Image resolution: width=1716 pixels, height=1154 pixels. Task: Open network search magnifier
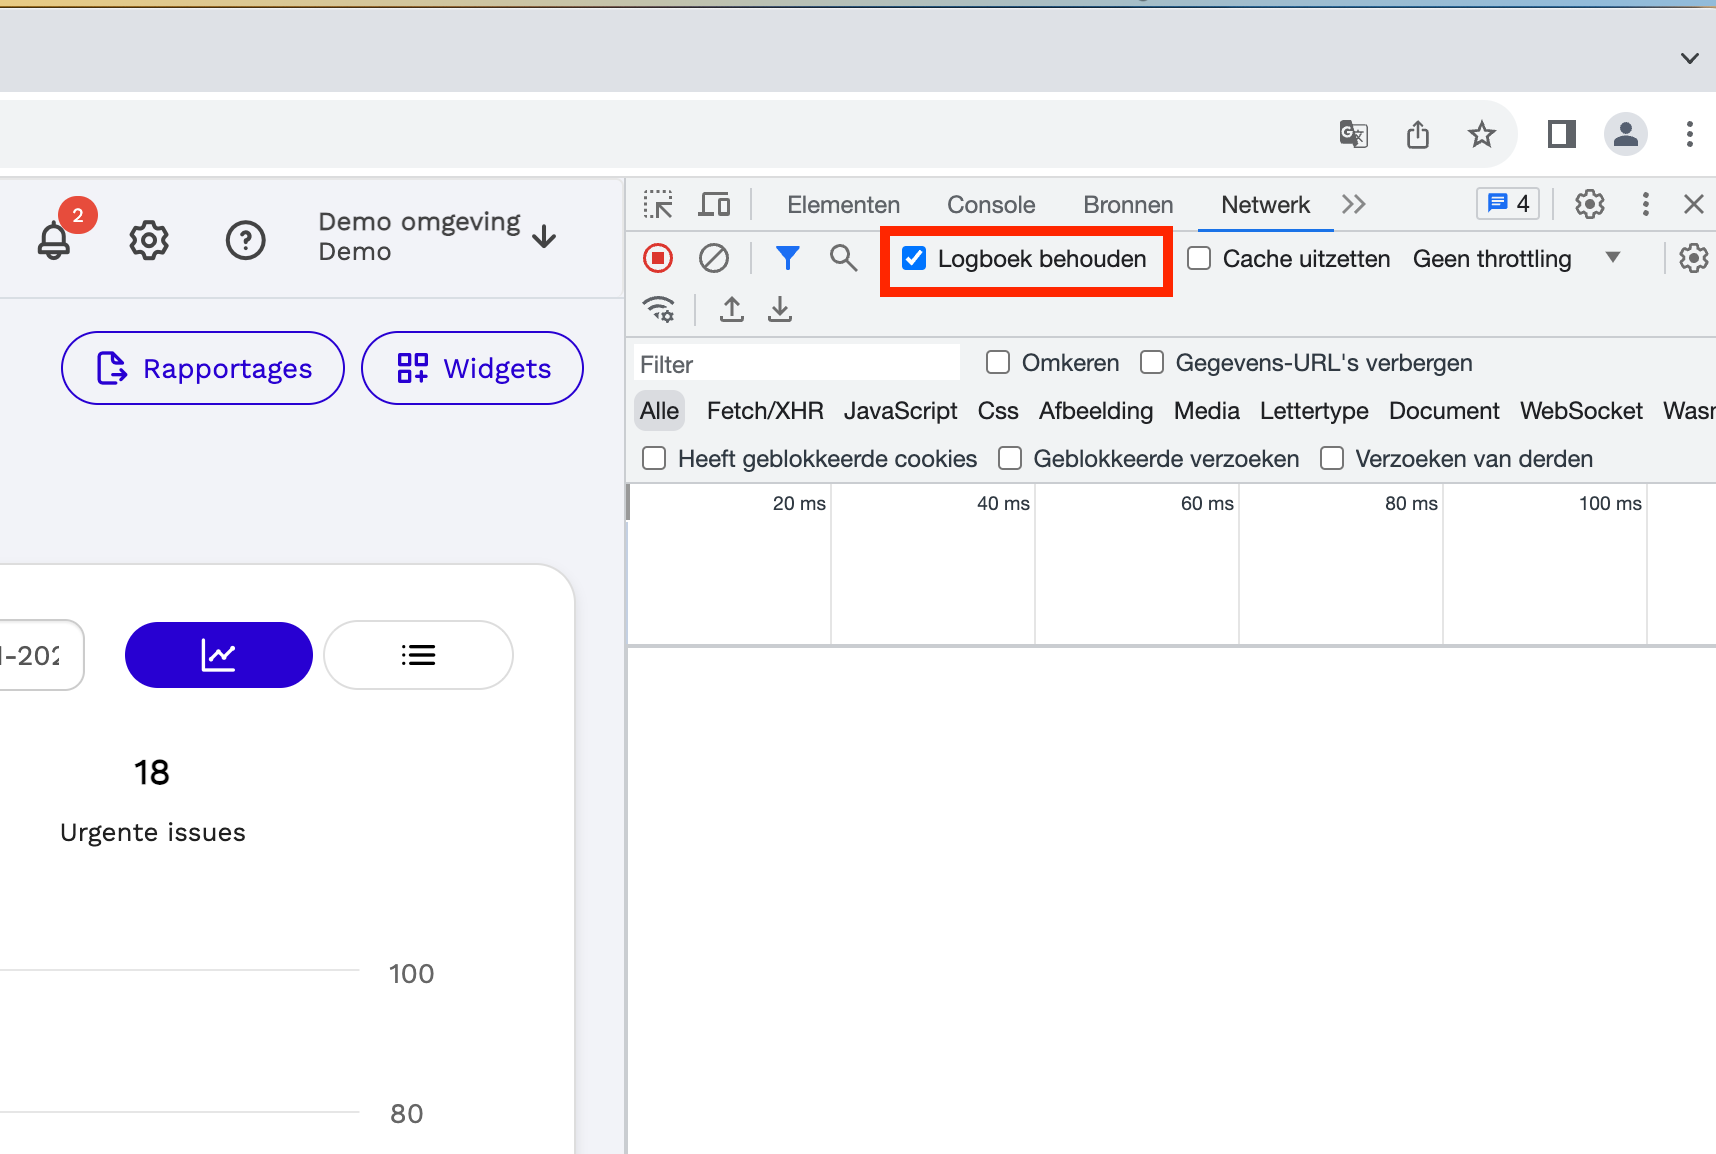tap(844, 259)
